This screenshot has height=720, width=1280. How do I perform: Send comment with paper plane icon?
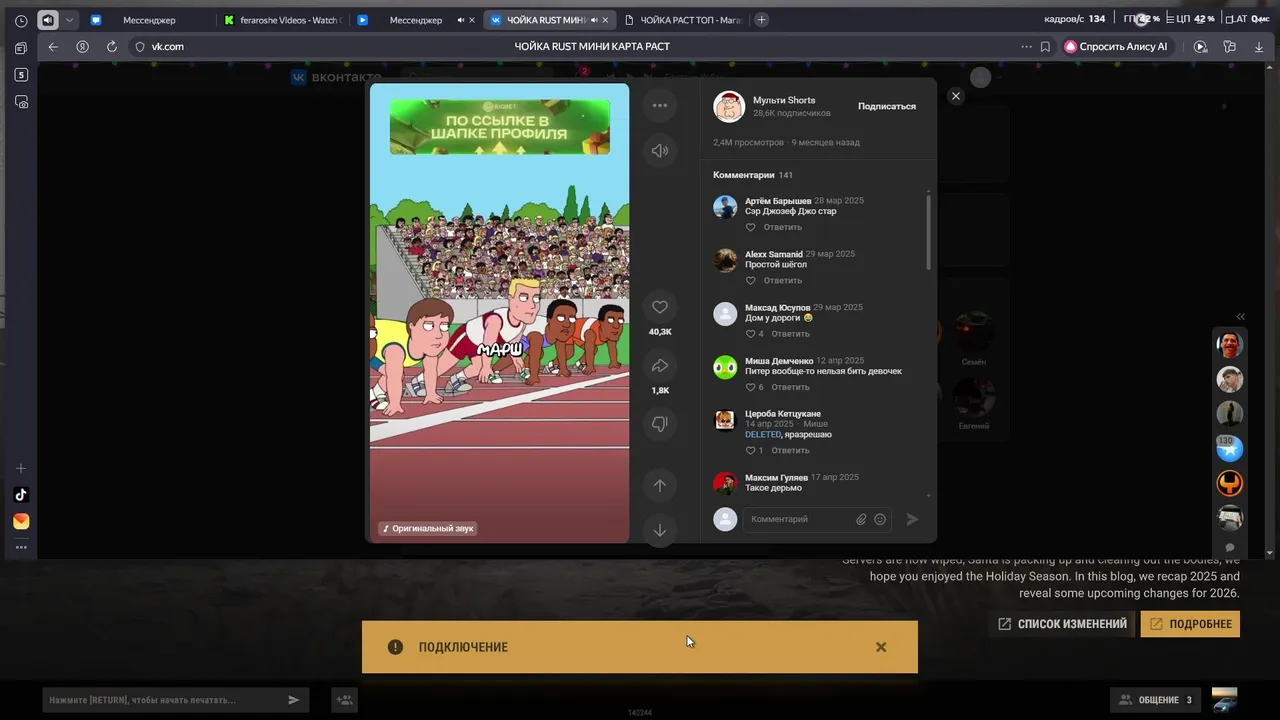coord(912,519)
